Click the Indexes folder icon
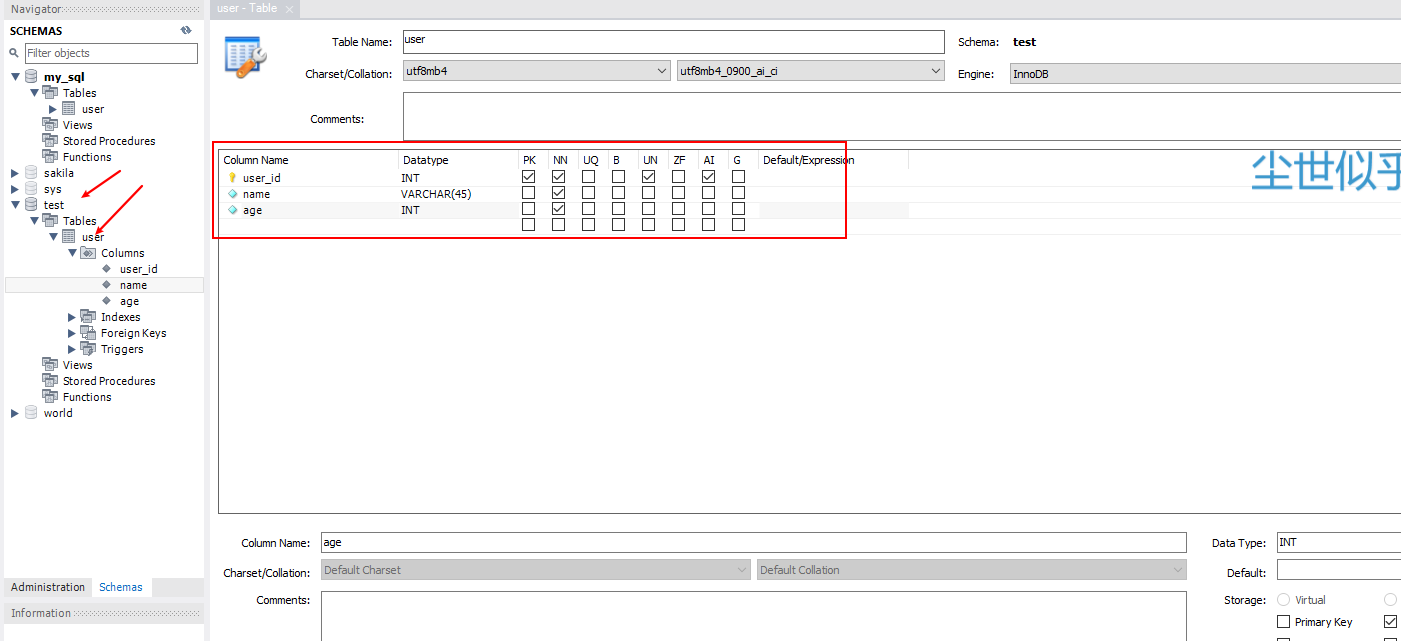 [x=88, y=317]
